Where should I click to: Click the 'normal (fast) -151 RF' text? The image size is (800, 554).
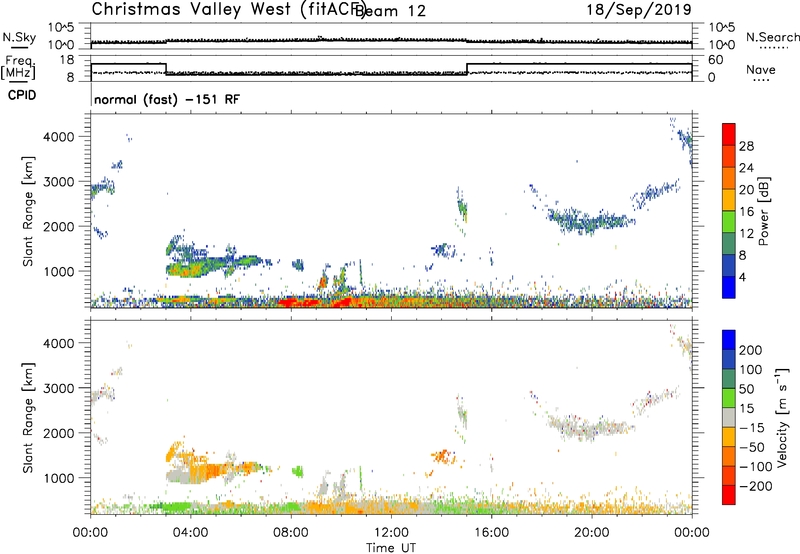click(166, 99)
